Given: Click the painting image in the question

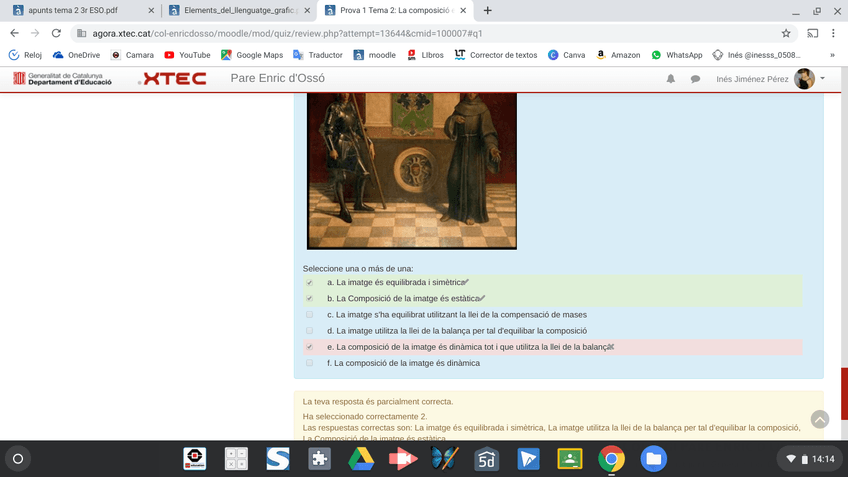Looking at the screenshot, I should (x=412, y=171).
